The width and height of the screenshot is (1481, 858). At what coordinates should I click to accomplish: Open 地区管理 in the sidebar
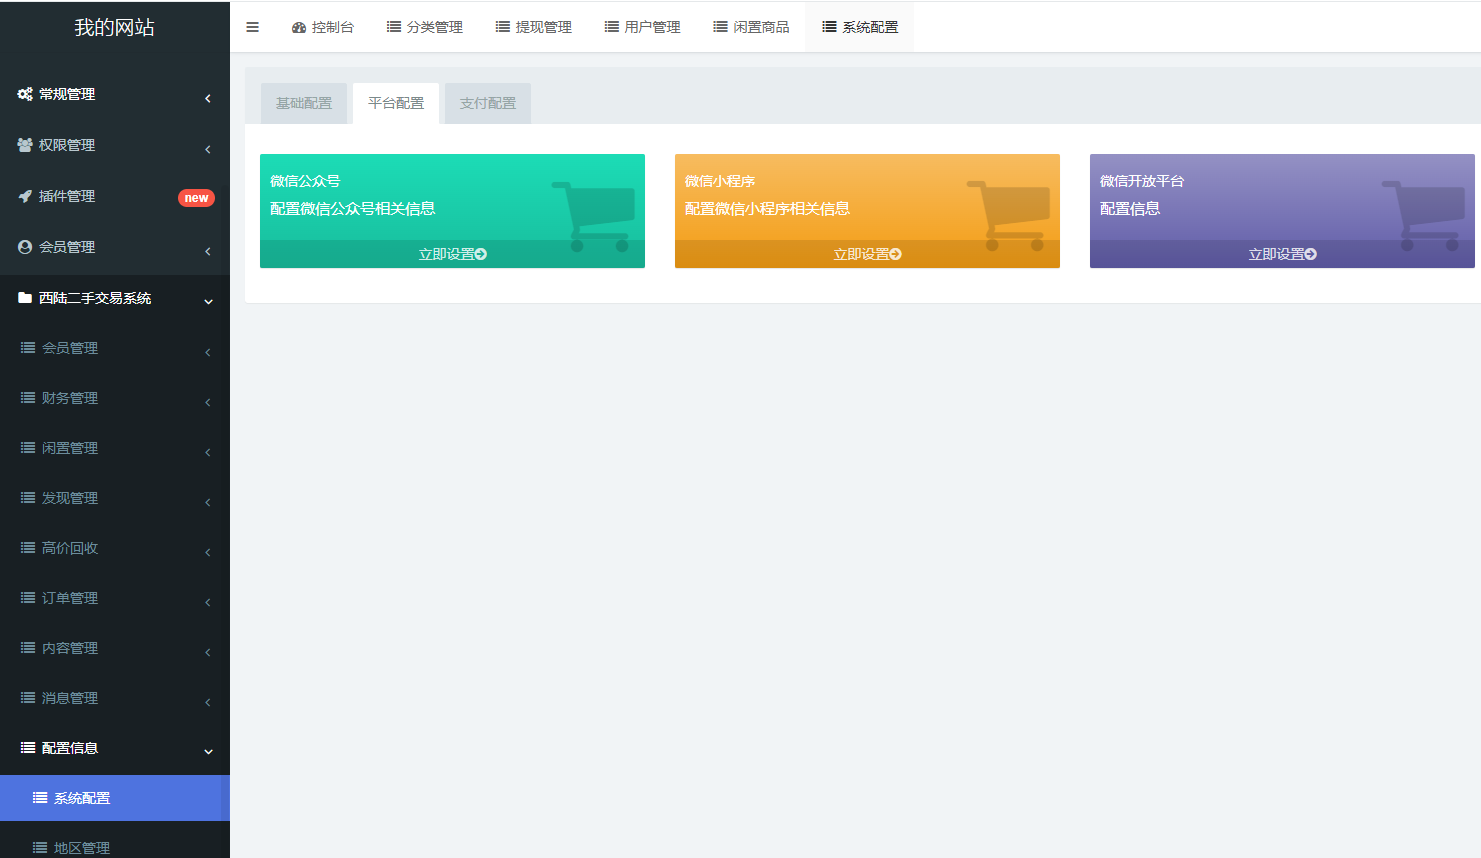tap(115, 847)
